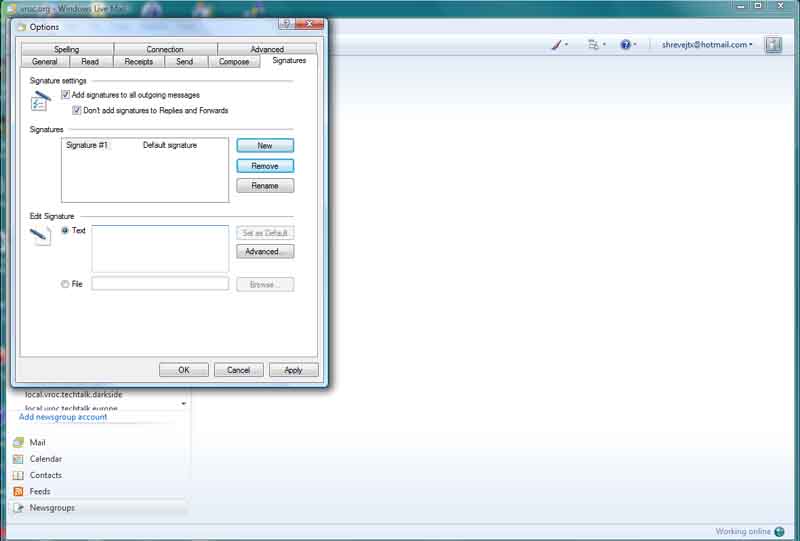800x541 pixels.
Task: Switch to the Compose tab
Action: [x=234, y=61]
